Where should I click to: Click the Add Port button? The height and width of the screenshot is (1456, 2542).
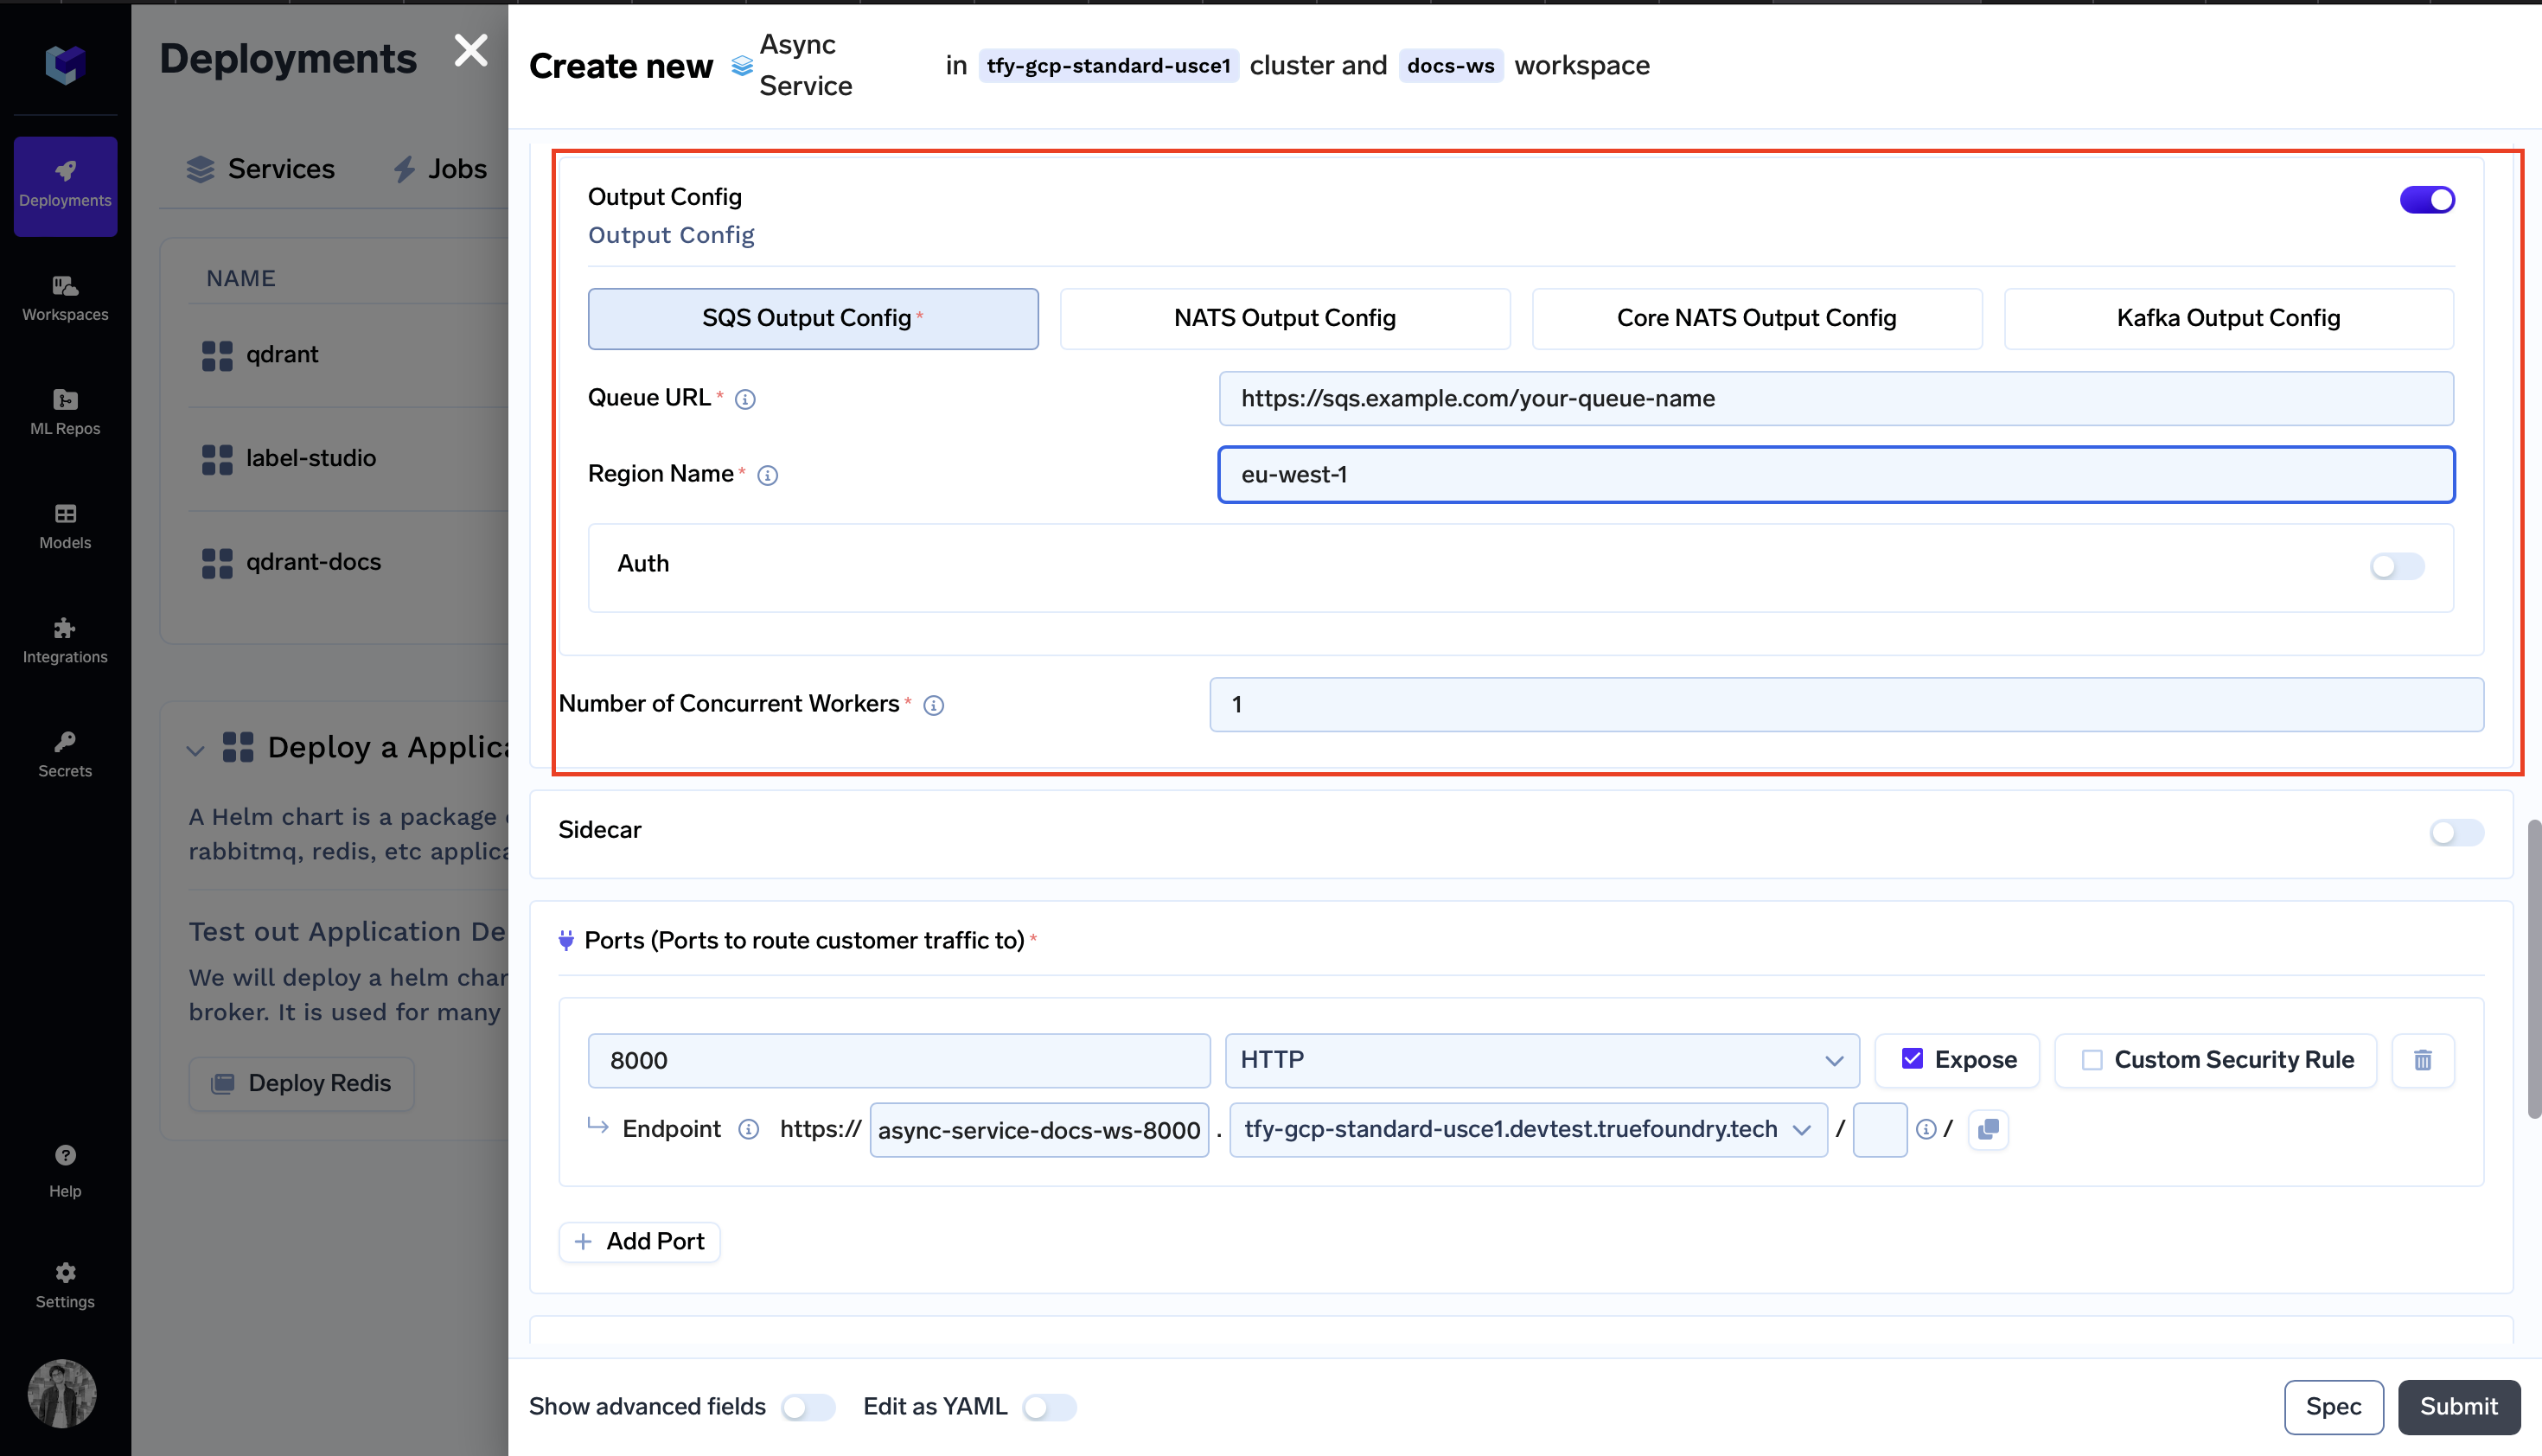(x=639, y=1241)
